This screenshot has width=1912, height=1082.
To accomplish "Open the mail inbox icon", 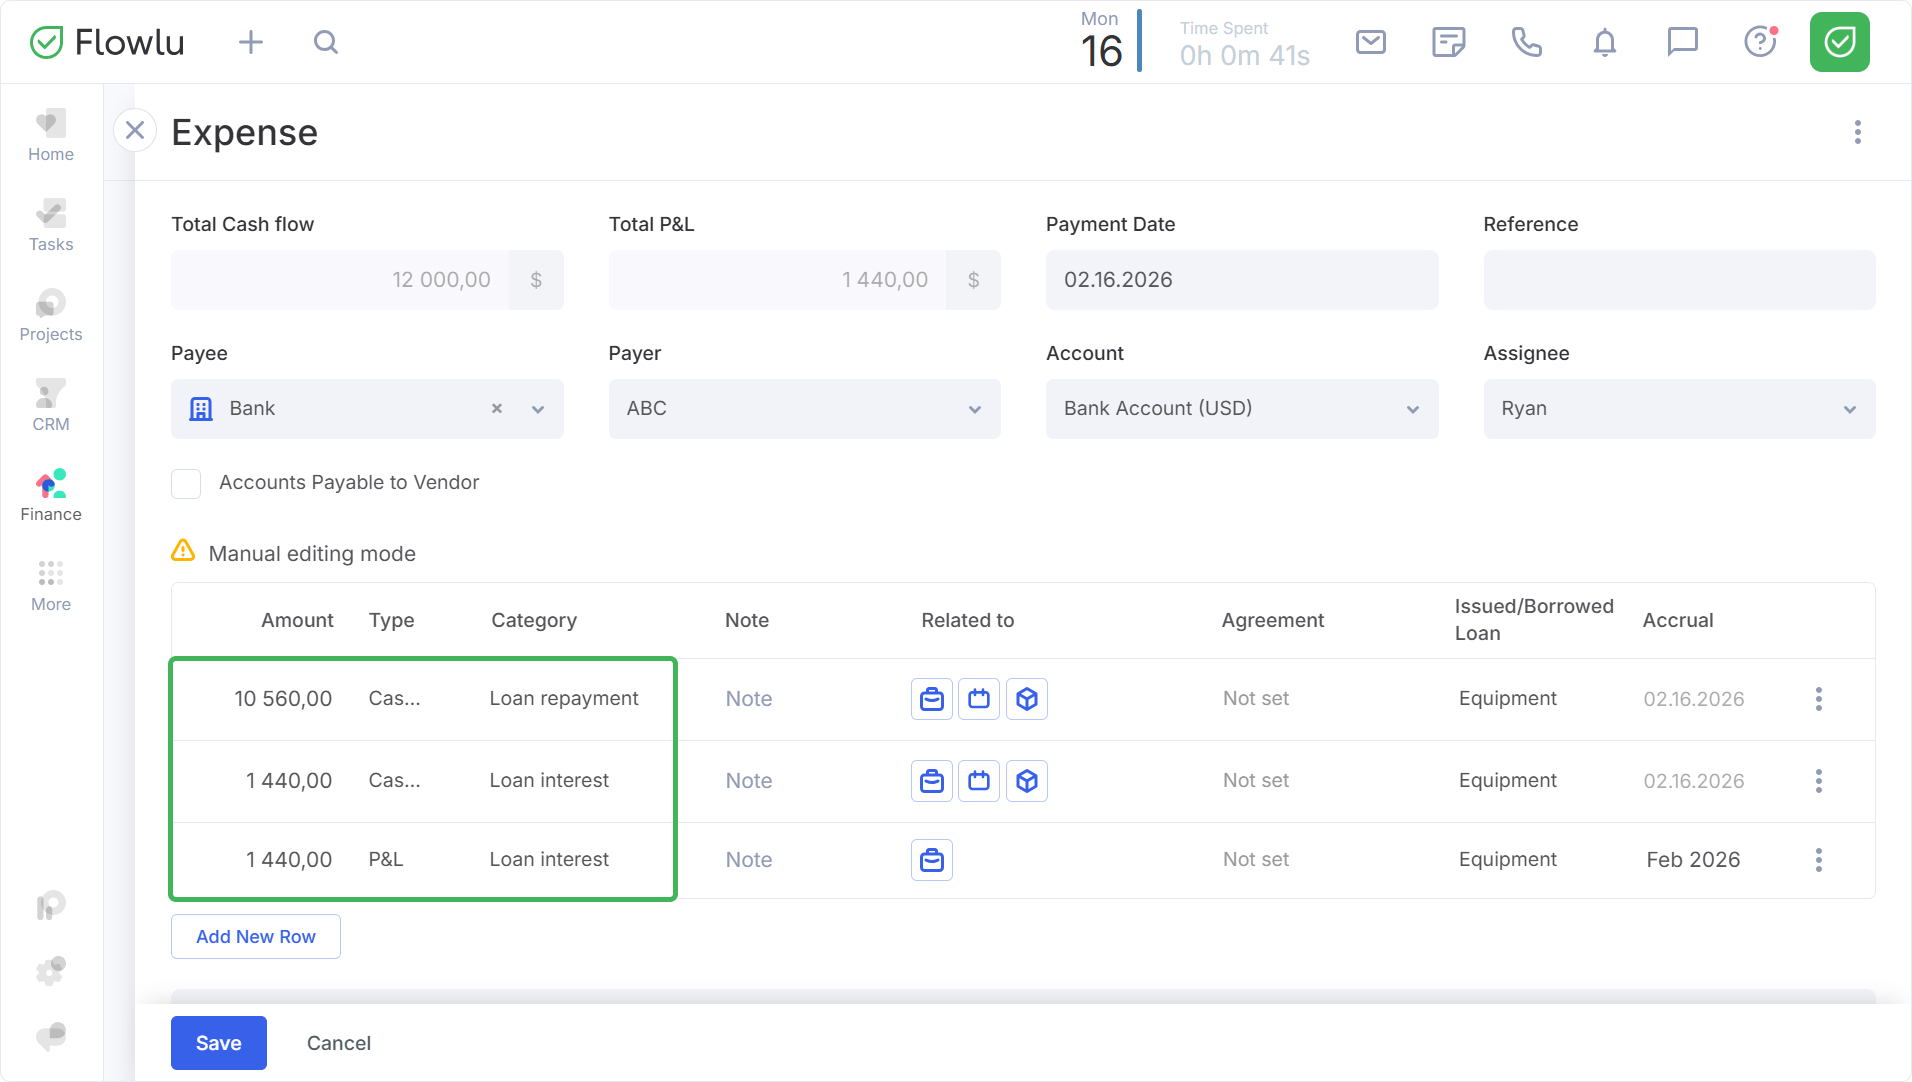I will (1370, 42).
